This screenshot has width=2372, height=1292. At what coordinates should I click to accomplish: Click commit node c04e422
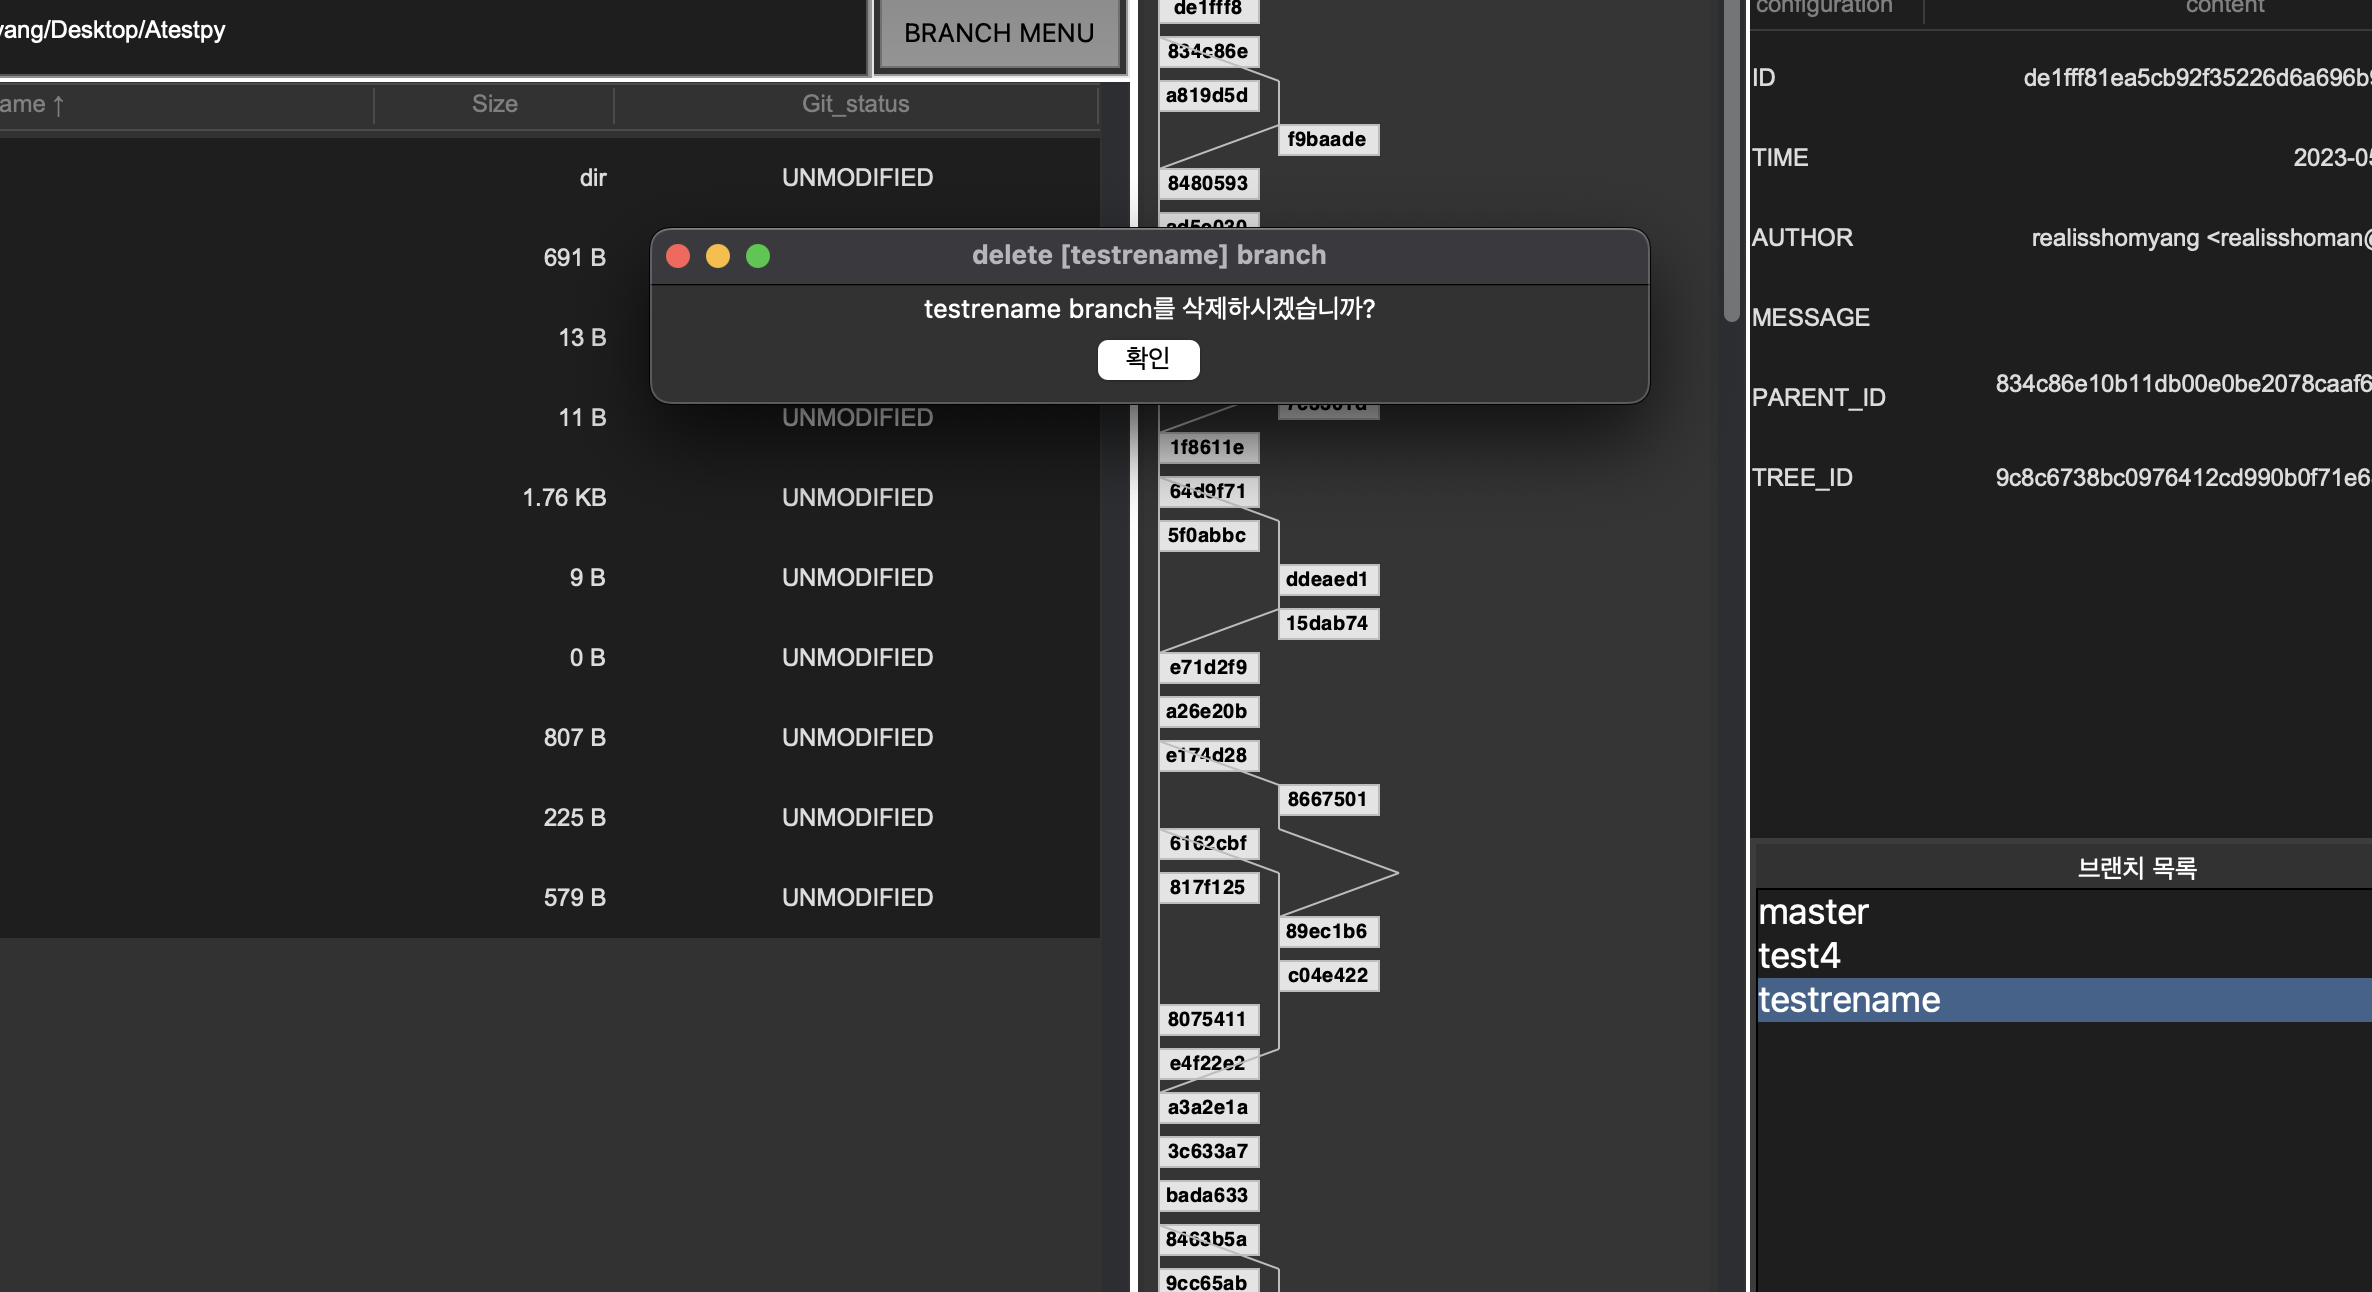[1327, 975]
